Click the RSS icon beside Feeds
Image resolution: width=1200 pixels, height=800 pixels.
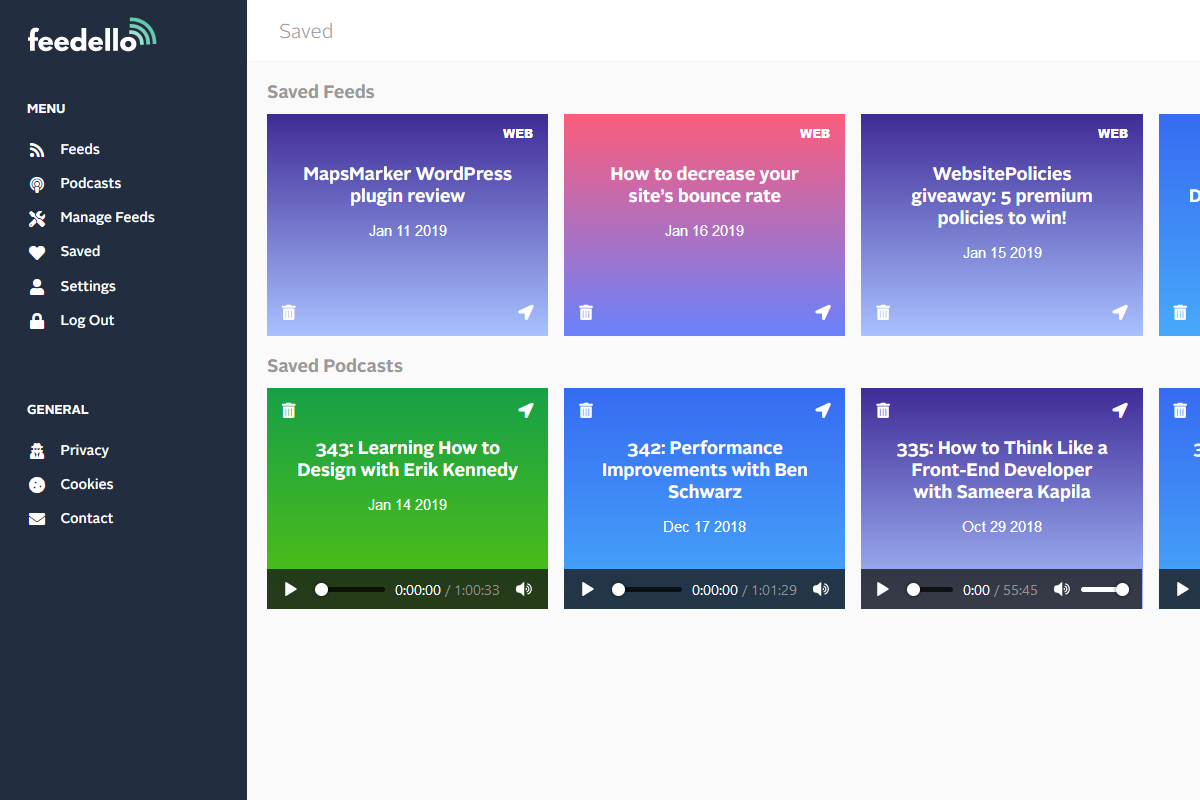point(37,150)
